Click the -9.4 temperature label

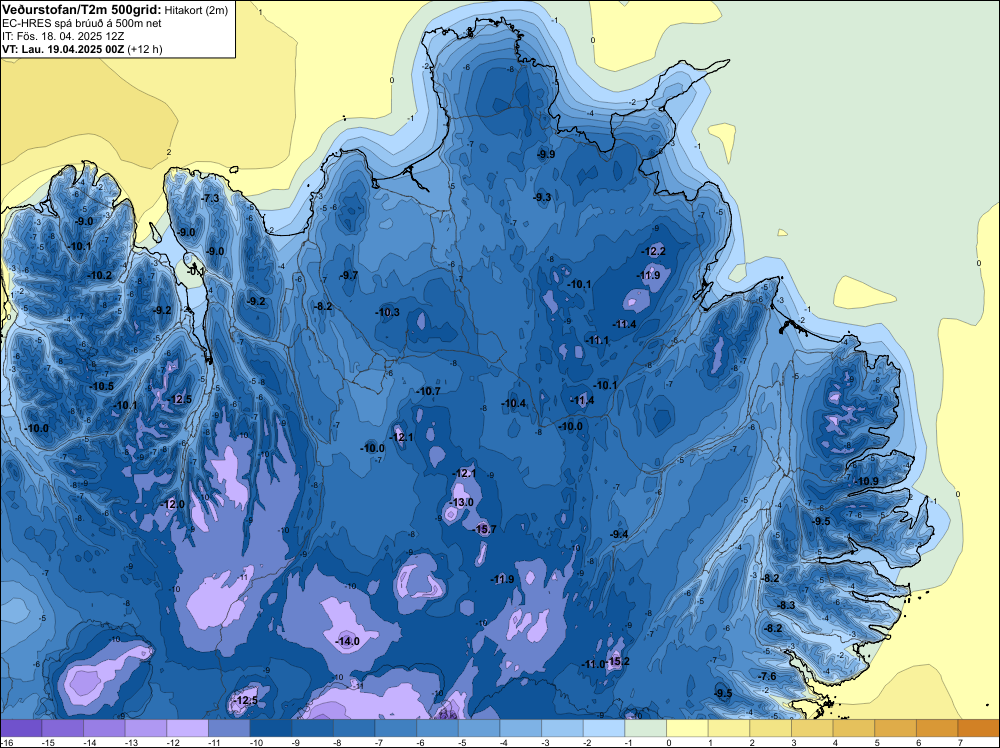coord(619,534)
